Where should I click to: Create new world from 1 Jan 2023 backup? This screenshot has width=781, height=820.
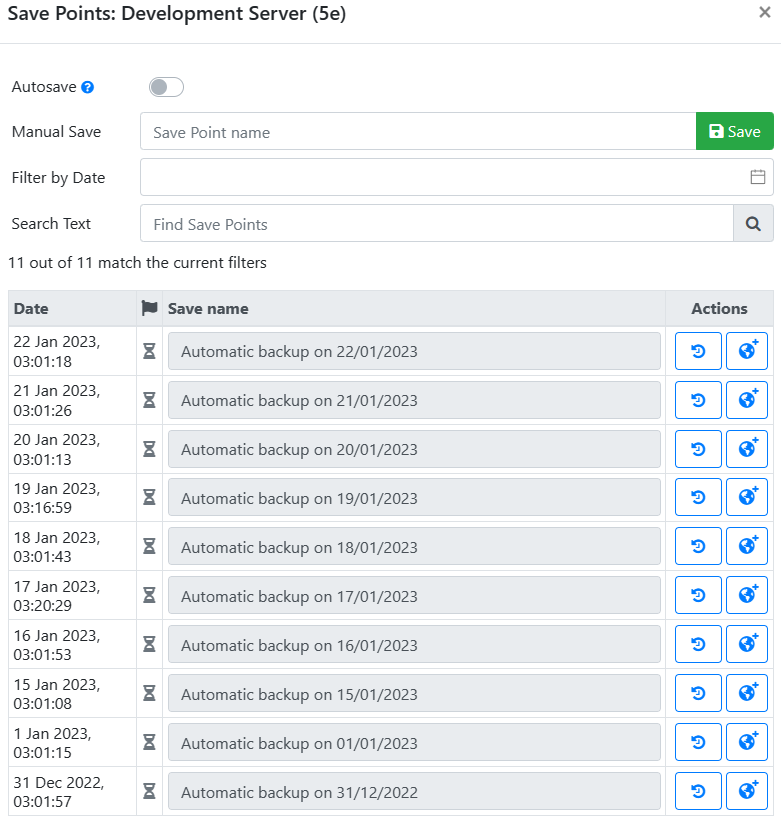[x=747, y=743]
